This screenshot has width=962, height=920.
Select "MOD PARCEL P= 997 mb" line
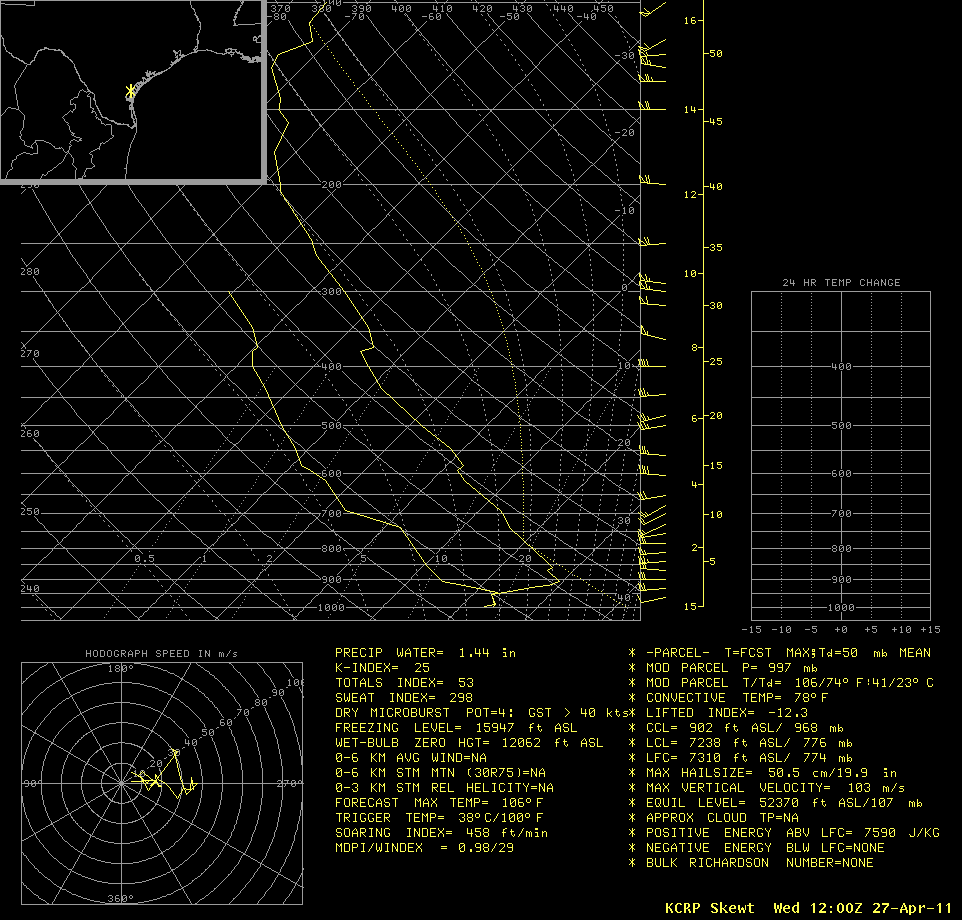(x=732, y=668)
